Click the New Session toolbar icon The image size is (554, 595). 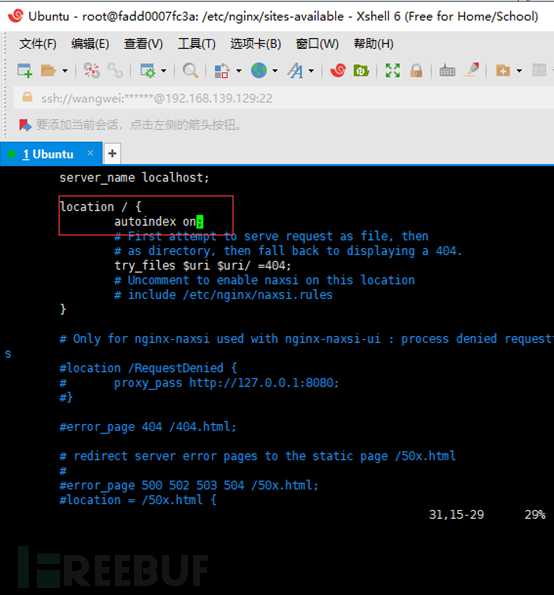click(24, 71)
